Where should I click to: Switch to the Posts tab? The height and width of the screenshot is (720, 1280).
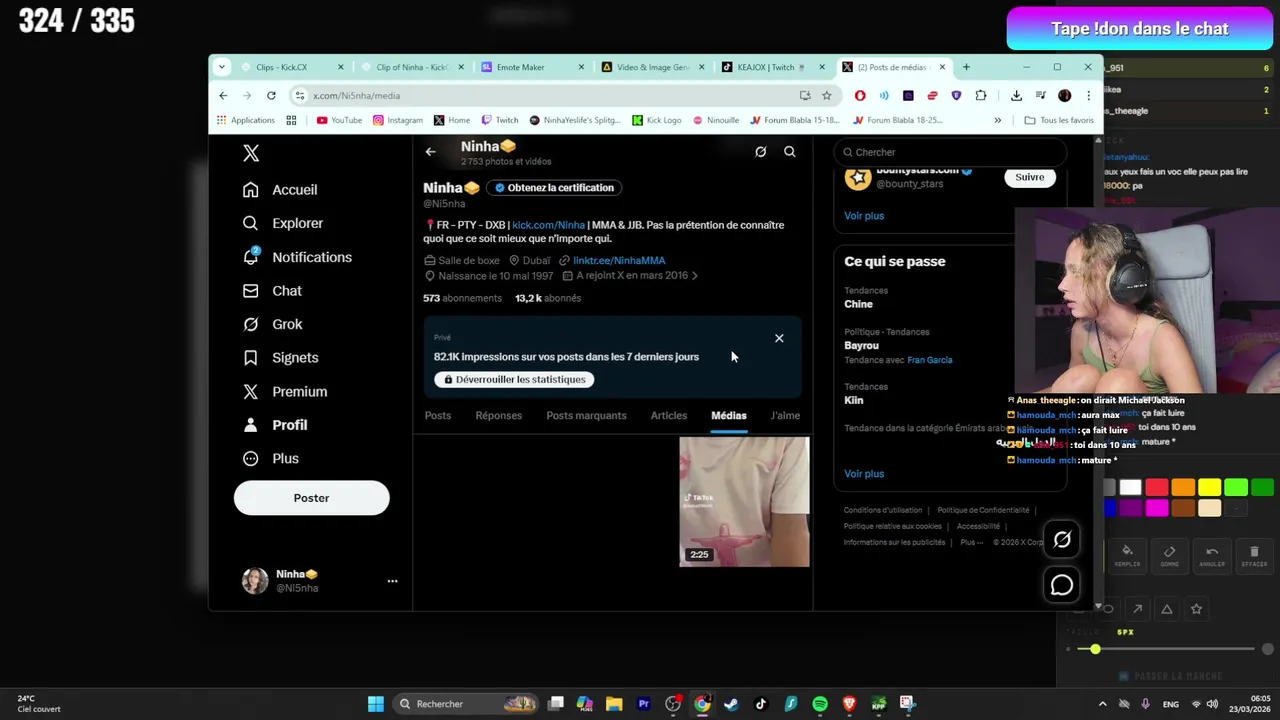click(x=437, y=416)
